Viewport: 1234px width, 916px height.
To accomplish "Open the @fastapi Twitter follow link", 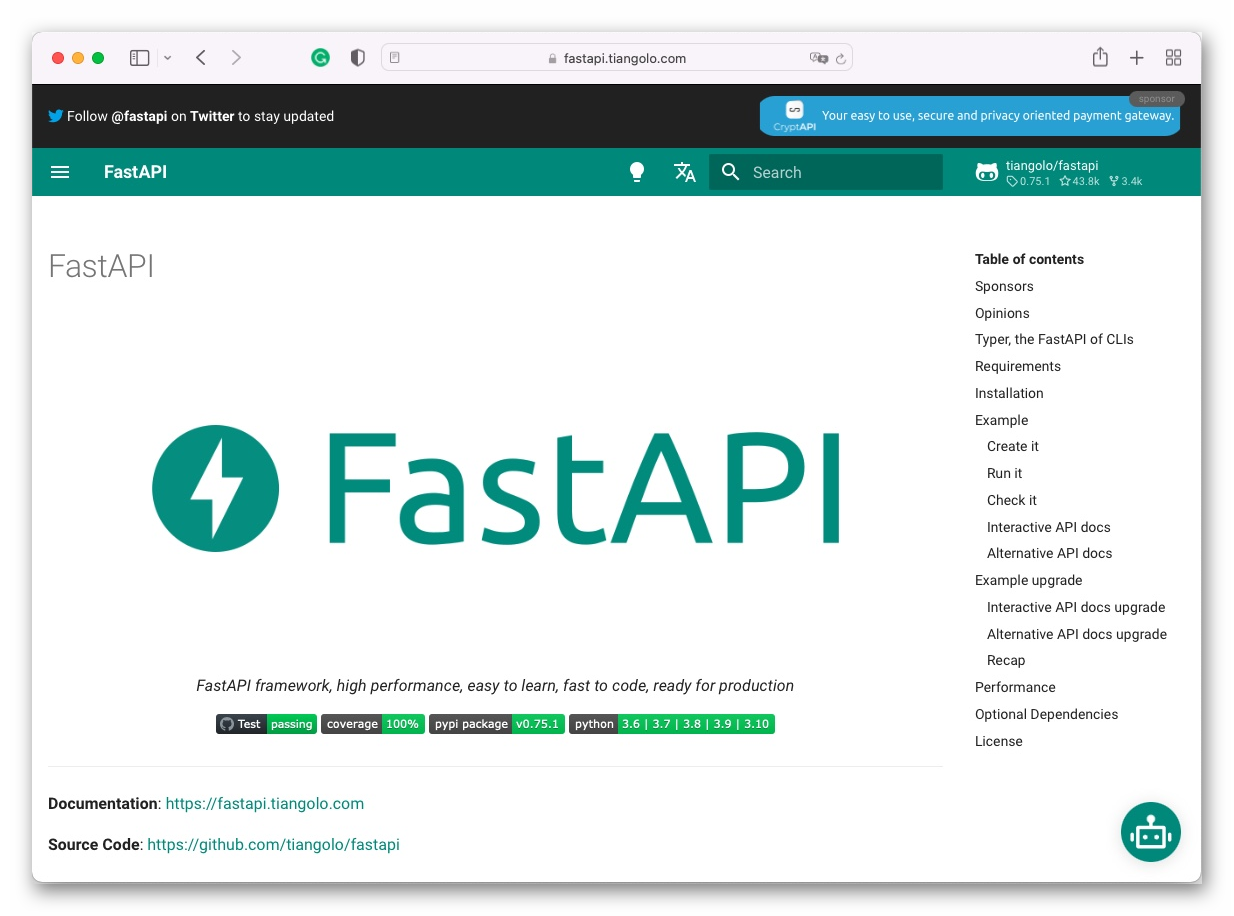I will pos(139,116).
